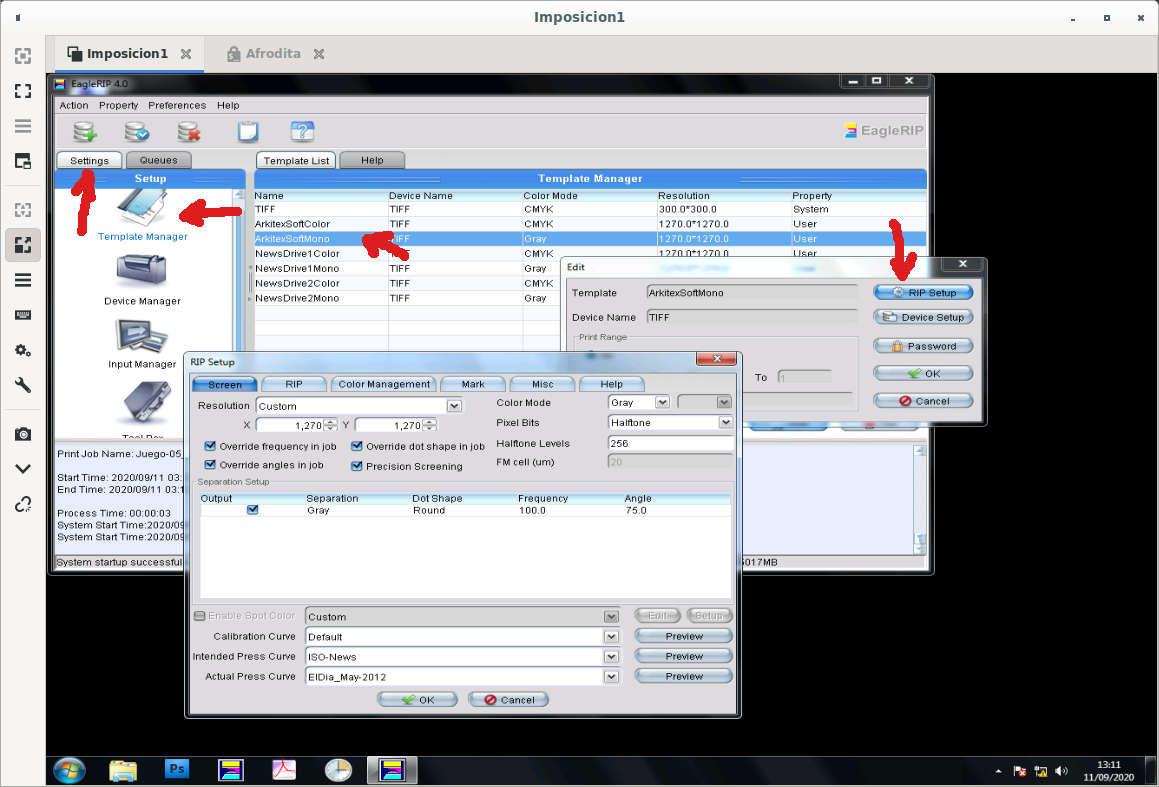Click the wrench icon in left sidebar
The image size is (1159, 787).
[22, 386]
